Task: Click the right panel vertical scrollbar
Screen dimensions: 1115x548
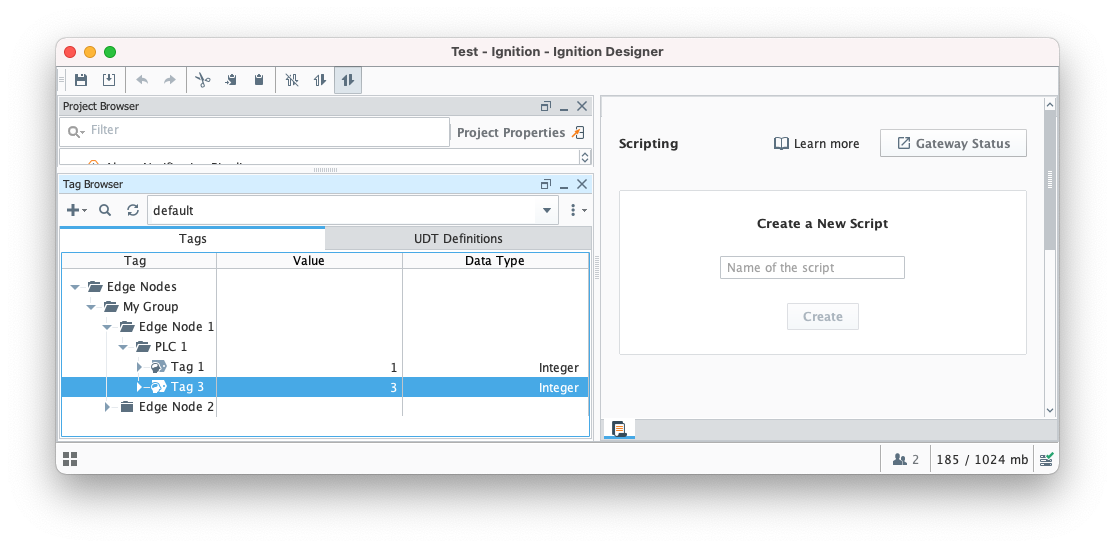Action: [1050, 180]
